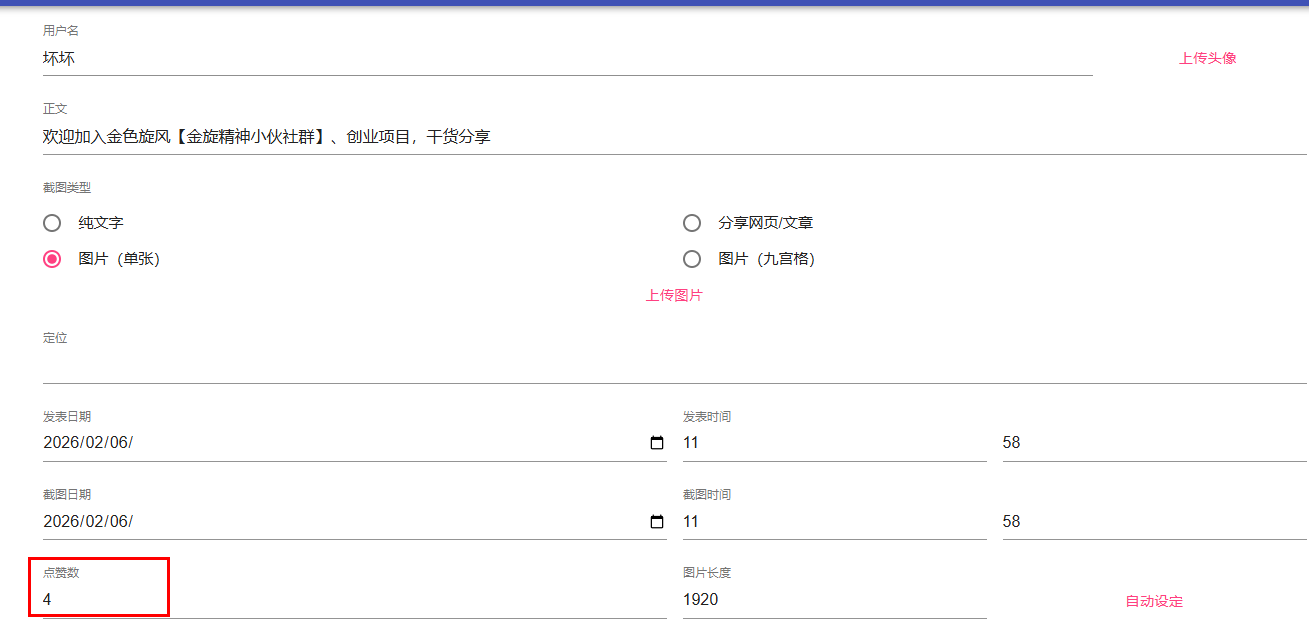Focus the empty 定位 field
1309x638 pixels.
(674, 366)
